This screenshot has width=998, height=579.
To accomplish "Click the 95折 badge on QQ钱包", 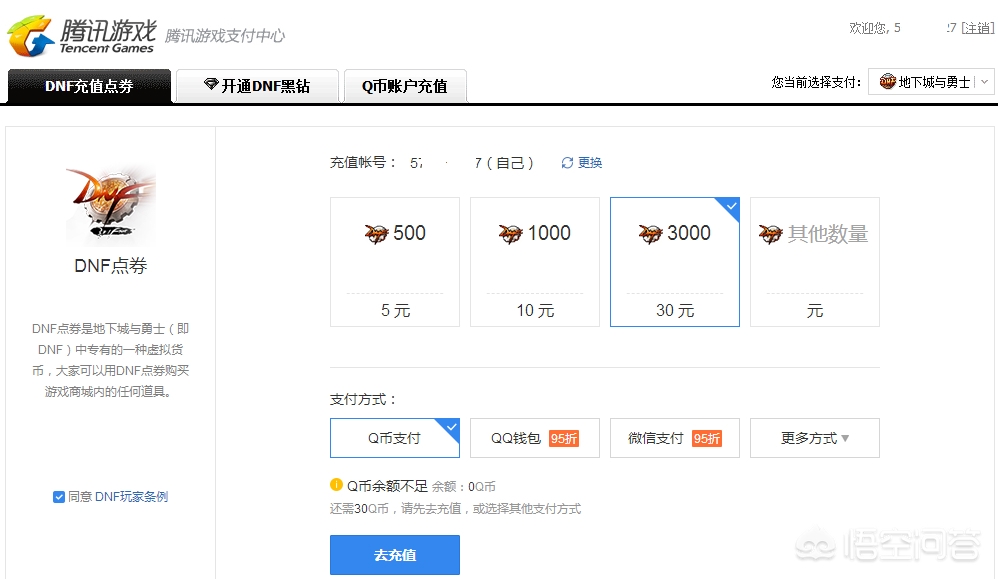I will [564, 438].
